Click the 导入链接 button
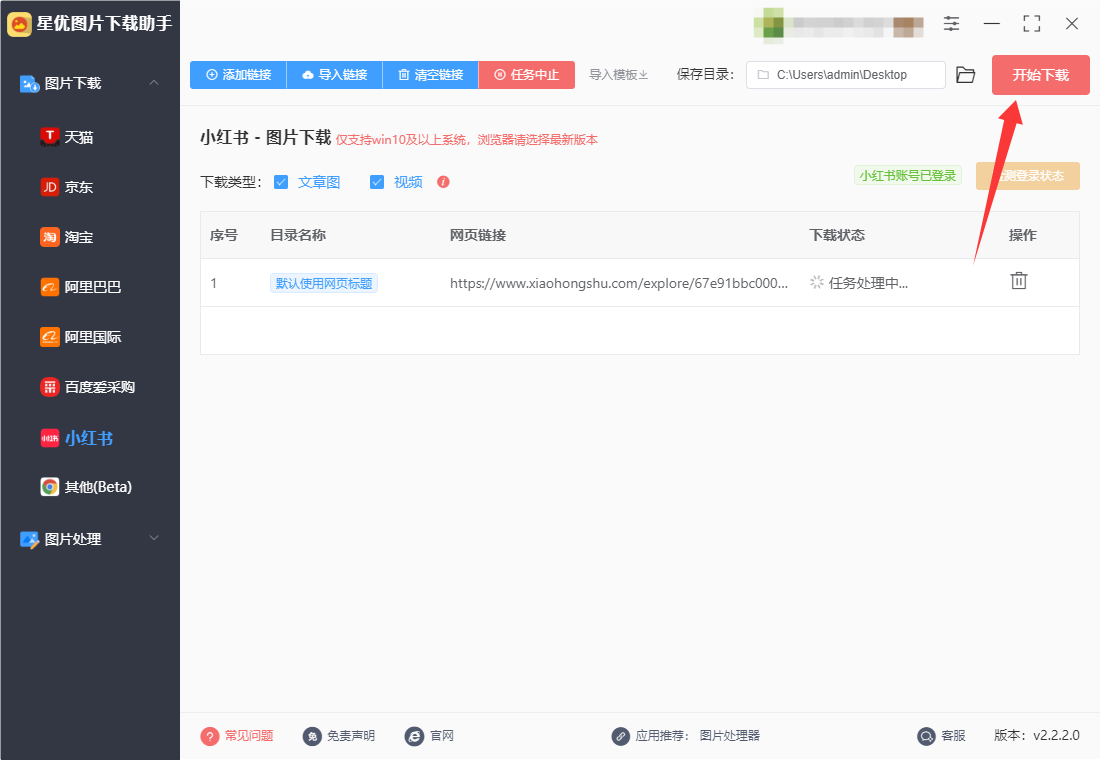 click(335, 74)
